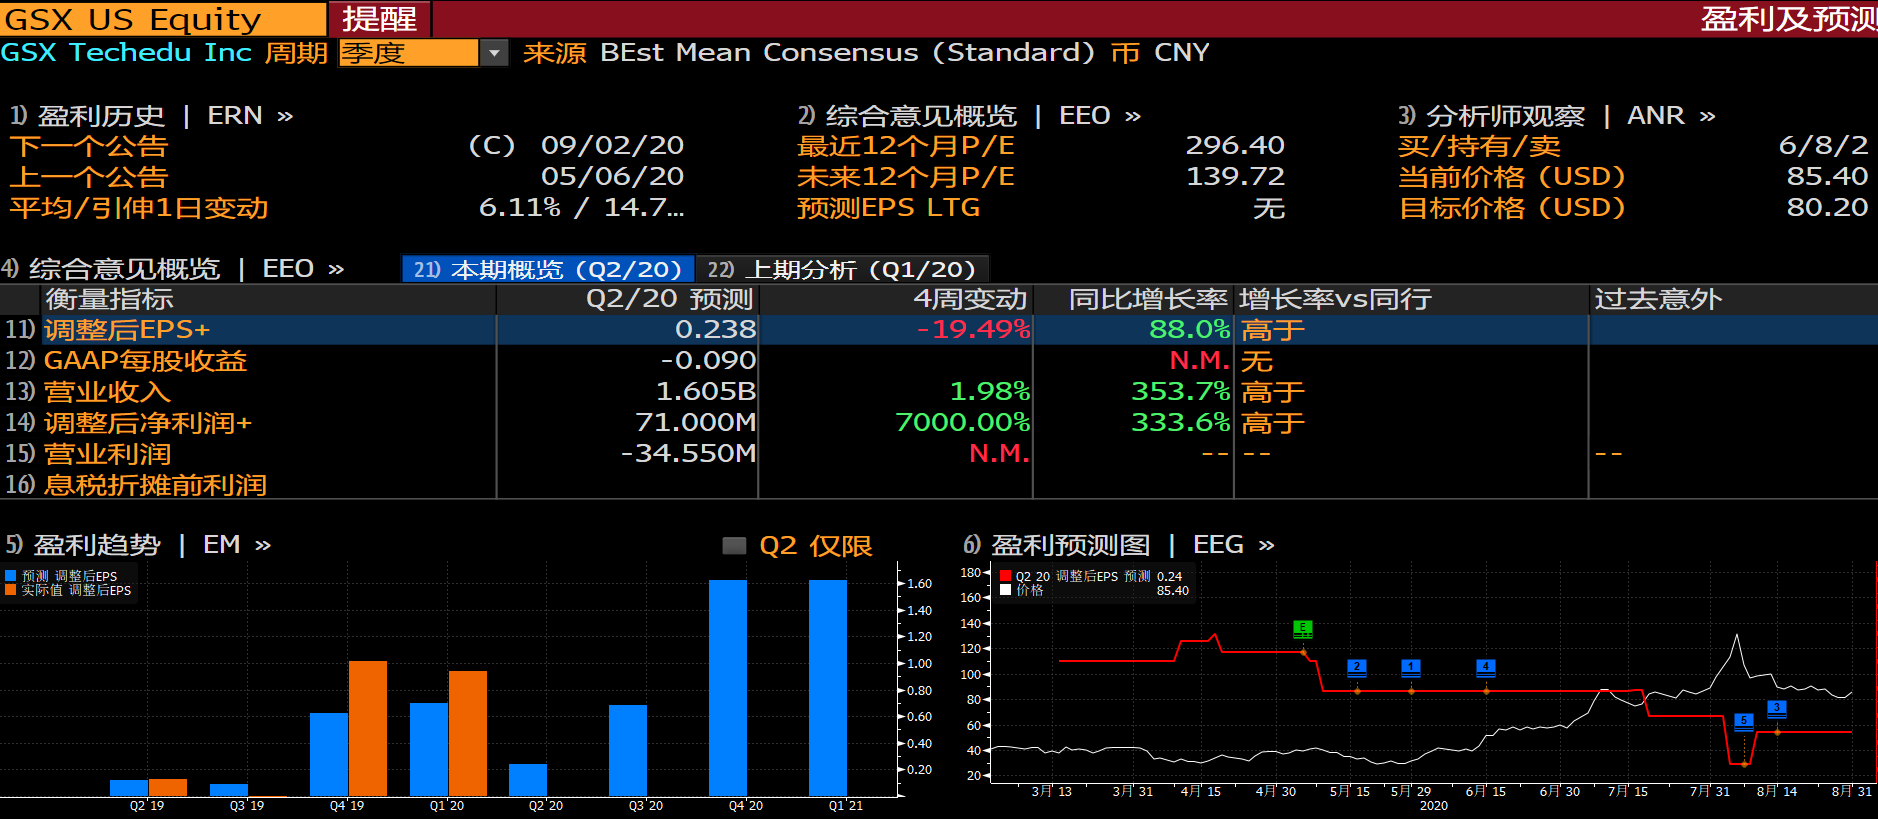Click the 未来12个月P/E value 139.72

click(1235, 177)
